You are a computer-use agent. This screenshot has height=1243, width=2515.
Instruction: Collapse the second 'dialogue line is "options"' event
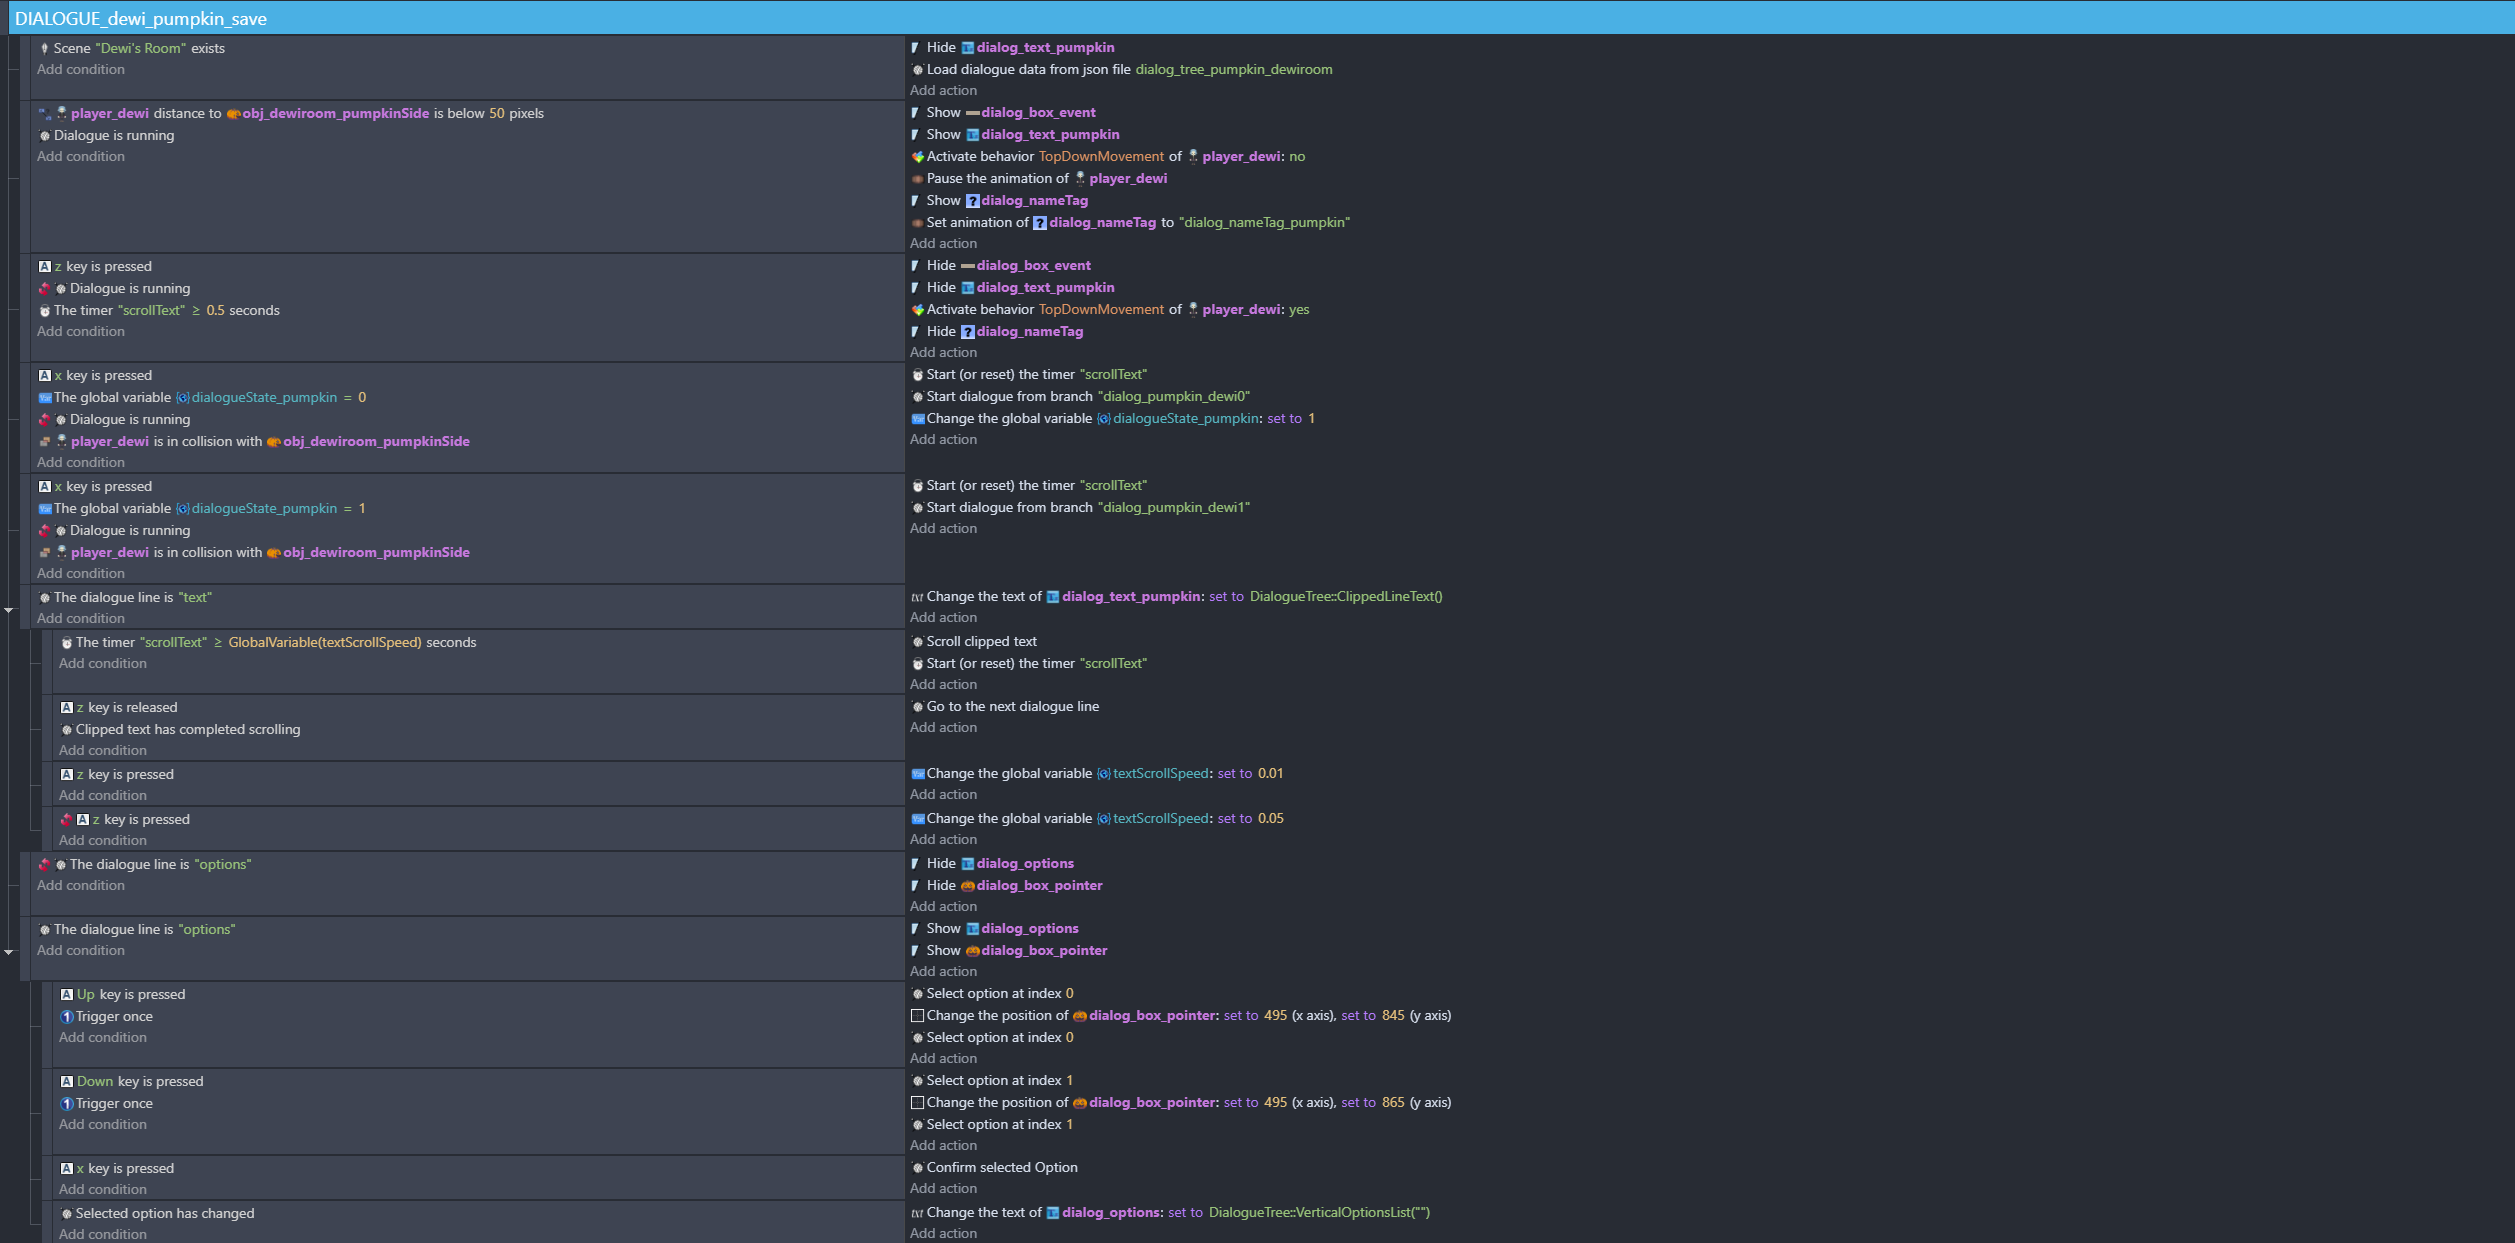(9, 952)
